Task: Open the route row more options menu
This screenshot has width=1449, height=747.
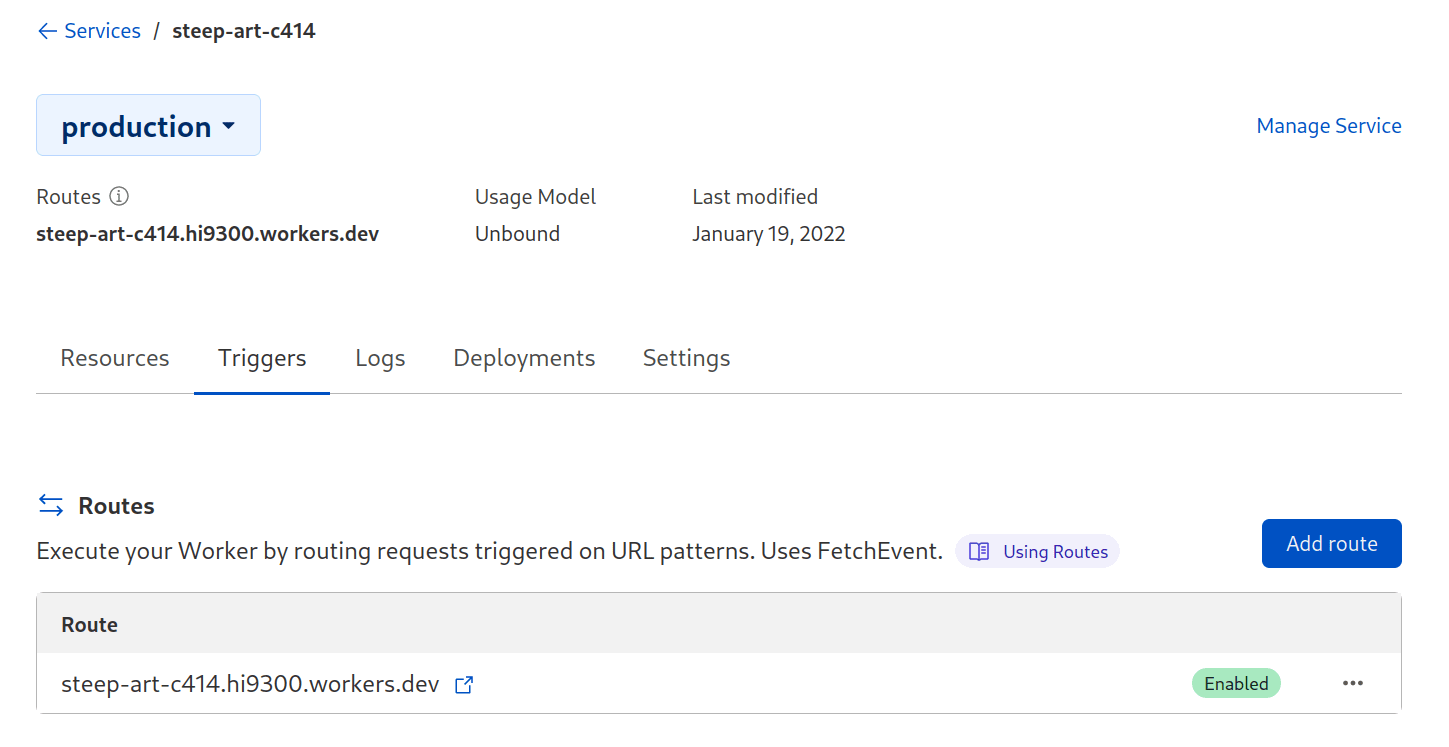Action: point(1353,683)
